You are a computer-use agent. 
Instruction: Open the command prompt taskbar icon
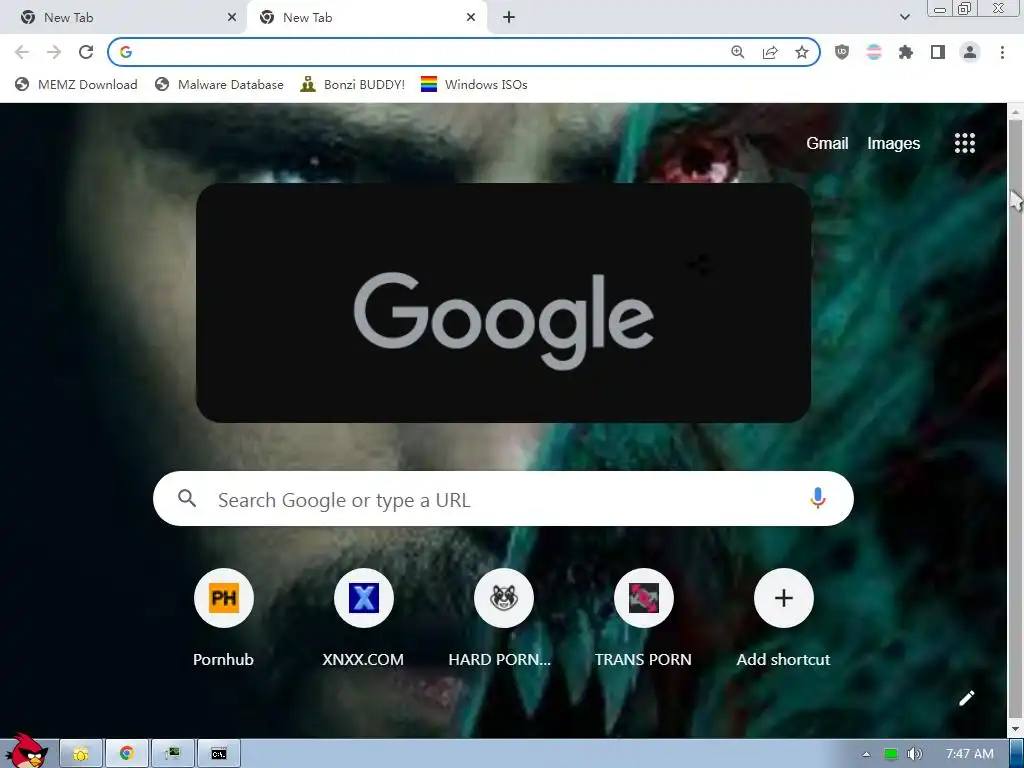[x=219, y=754]
